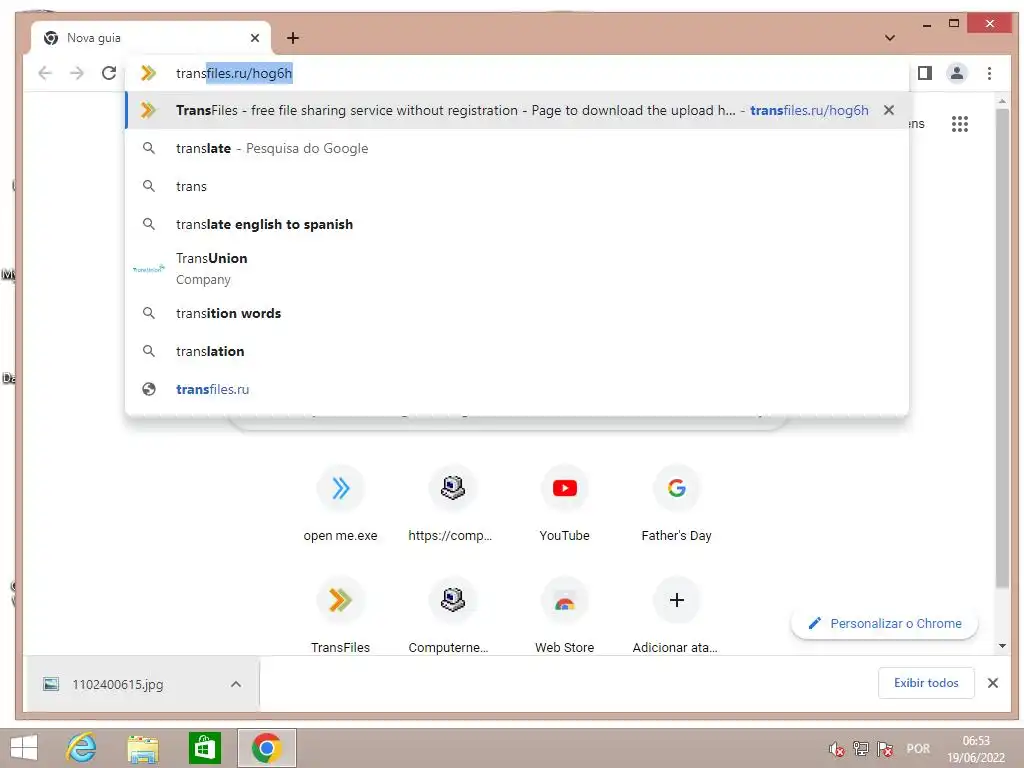Open the Google apps grid

(959, 124)
